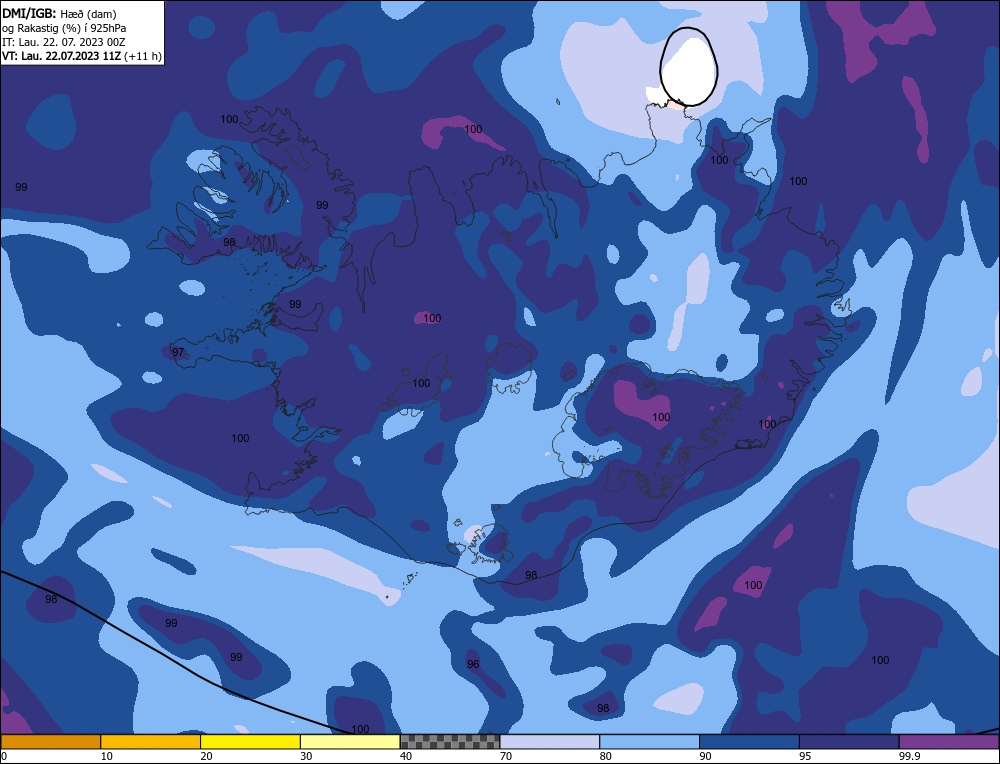Click the lavender 70–80 legend swatch

click(550, 742)
